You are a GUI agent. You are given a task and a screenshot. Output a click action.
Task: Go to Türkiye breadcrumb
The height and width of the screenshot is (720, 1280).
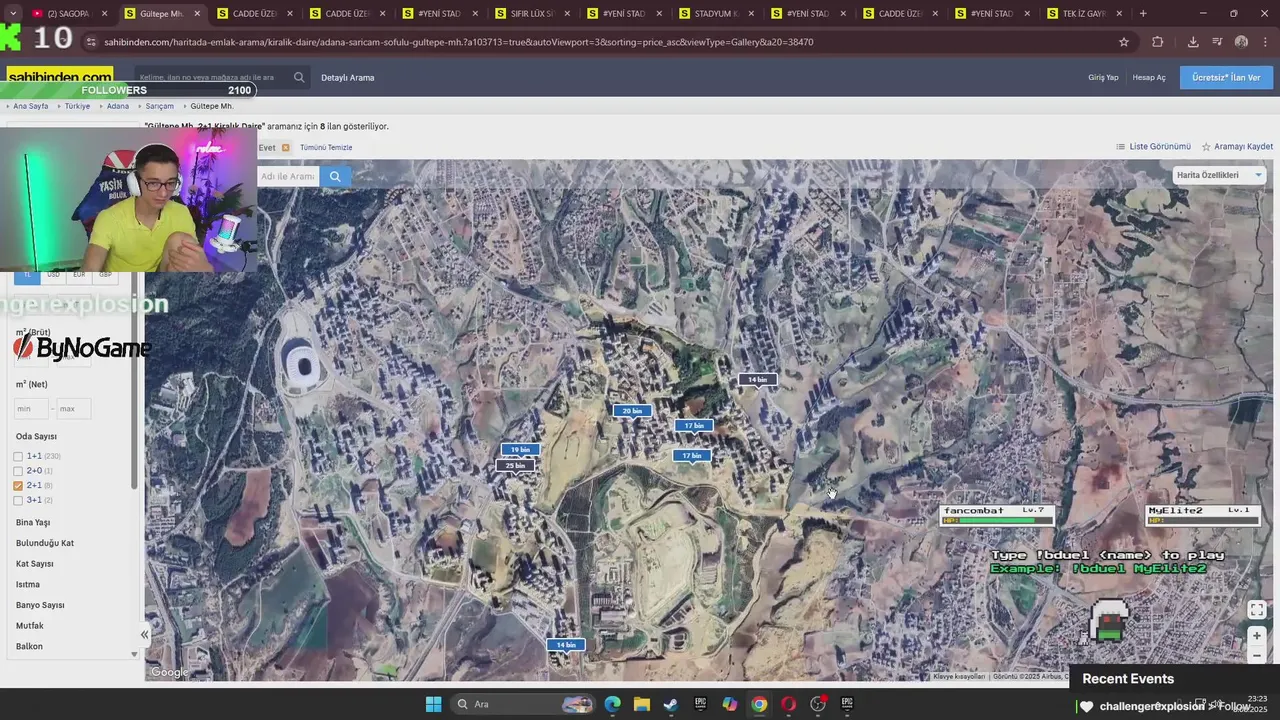(x=77, y=106)
